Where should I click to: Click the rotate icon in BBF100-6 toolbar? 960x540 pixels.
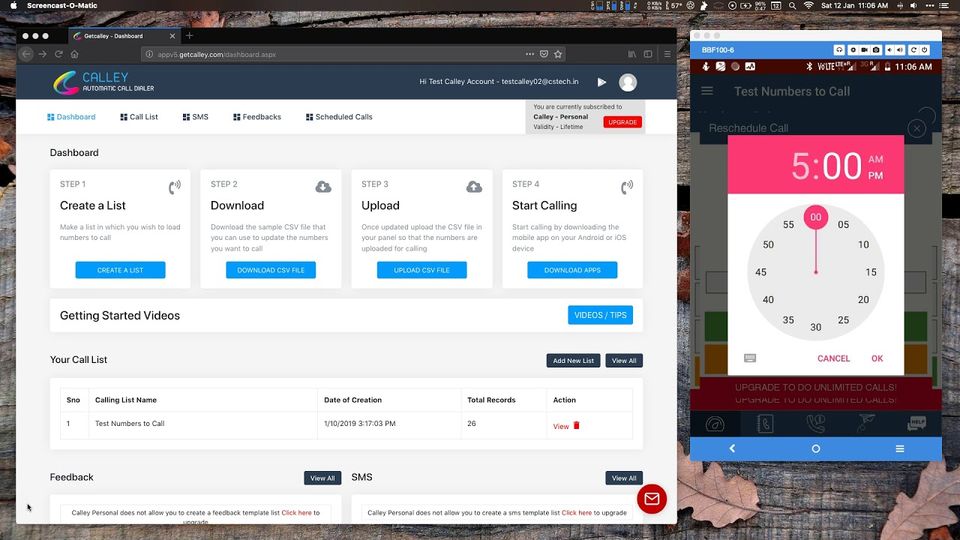pos(913,50)
